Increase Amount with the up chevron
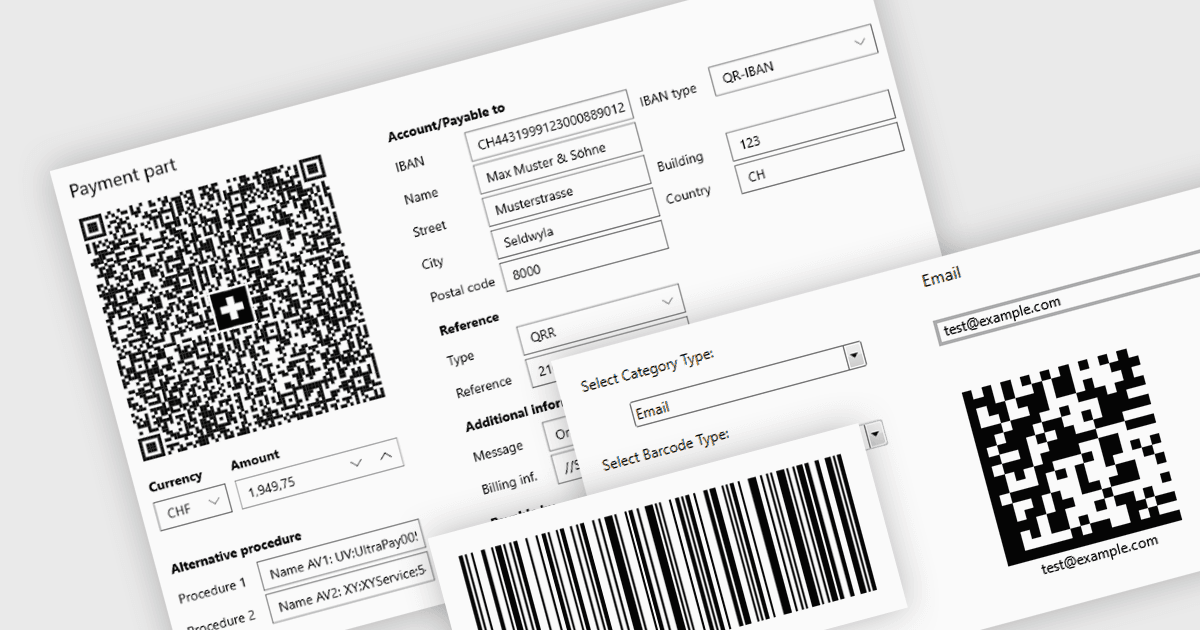Screen dimensions: 1200x630 coord(386,457)
